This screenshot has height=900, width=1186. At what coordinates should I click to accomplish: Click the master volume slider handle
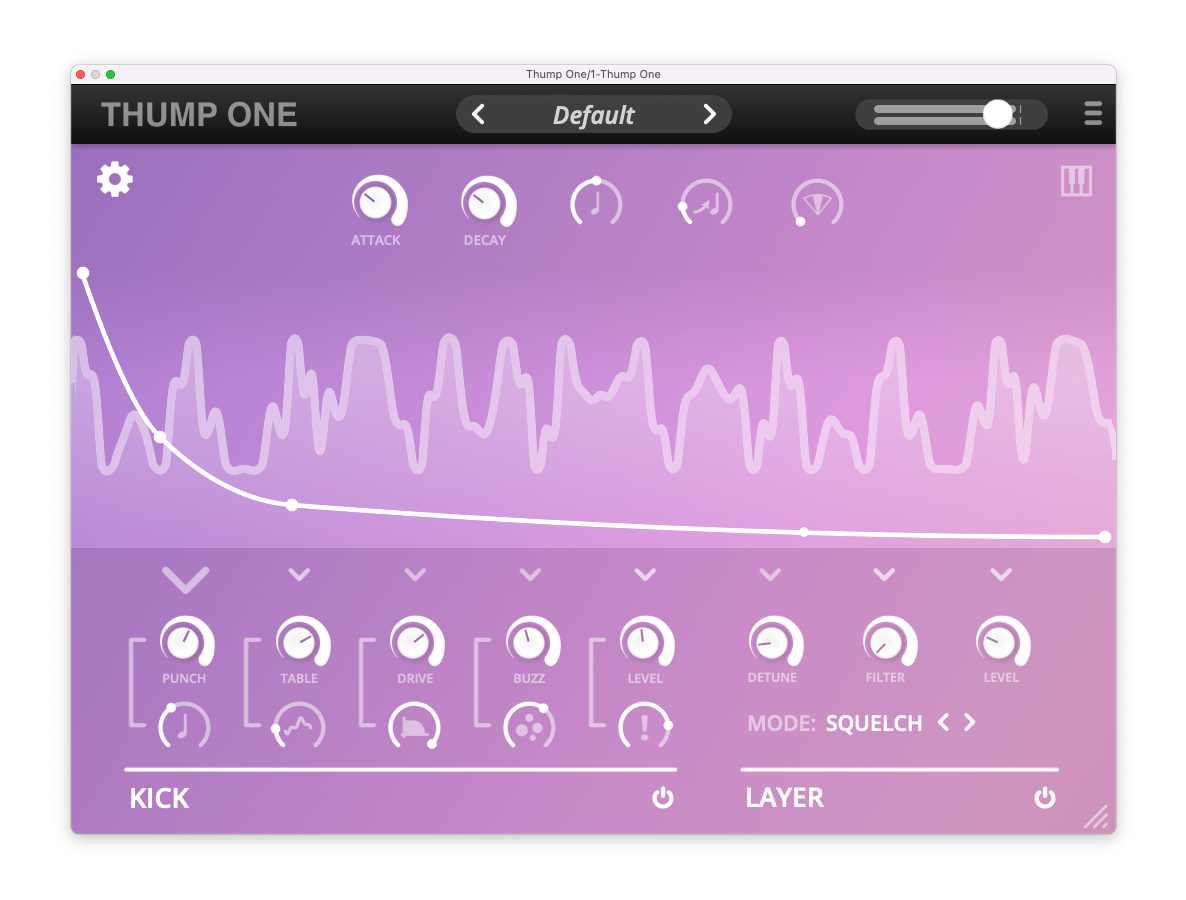click(998, 114)
